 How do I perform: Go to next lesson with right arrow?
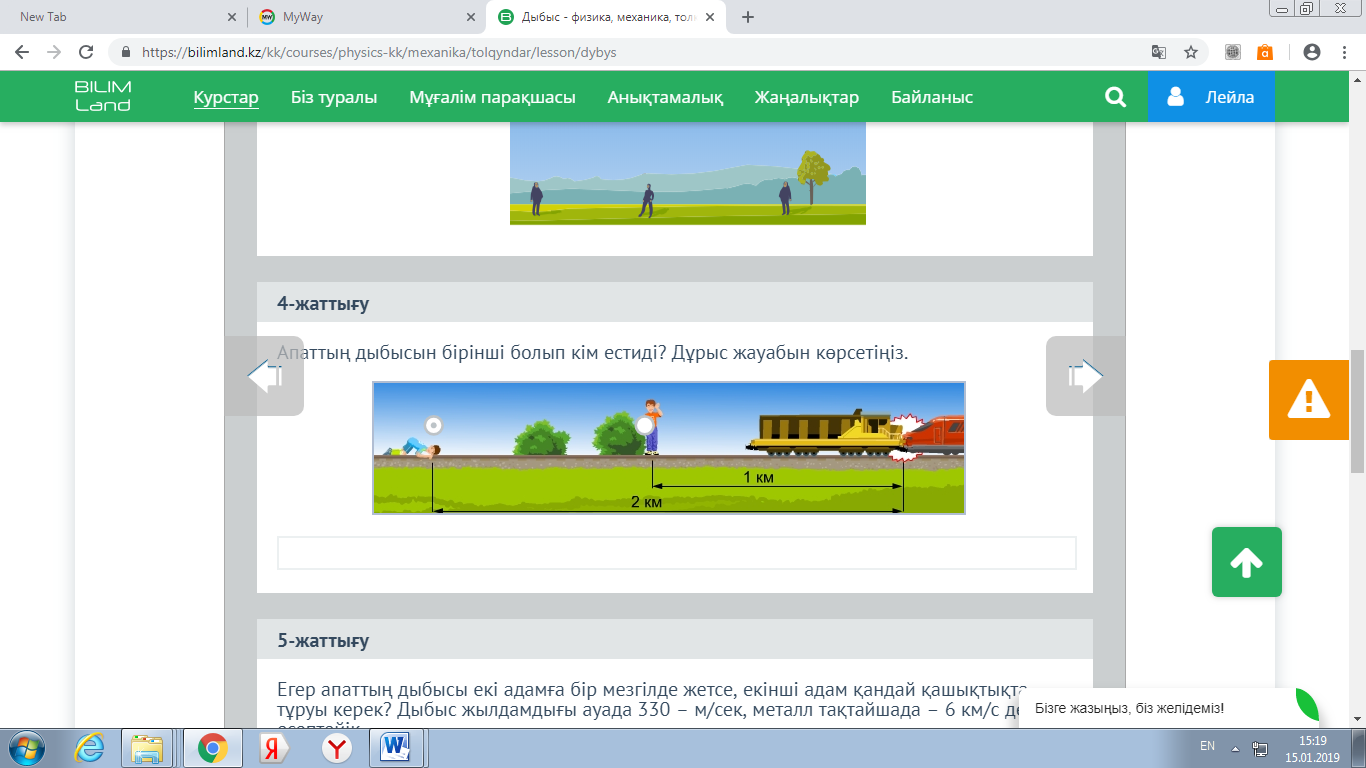click(x=1085, y=376)
